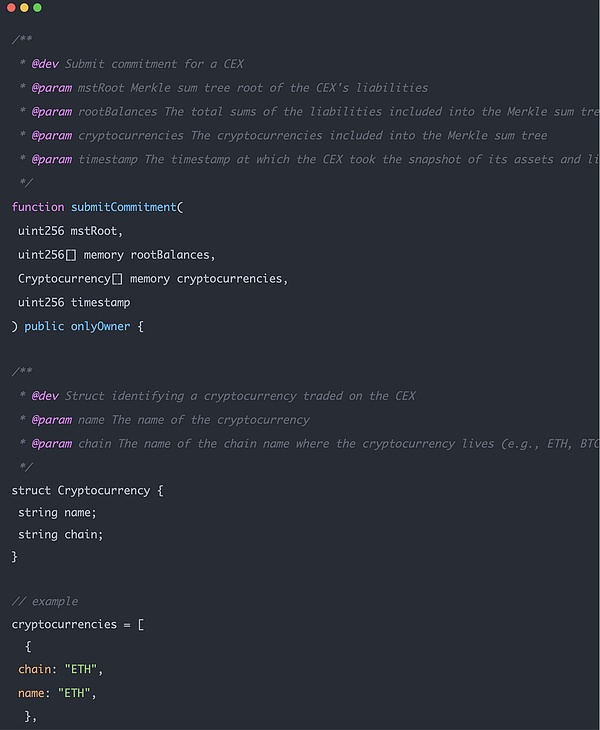Click the onlyOwner modifier keyword
600x730 pixels.
tap(100, 326)
